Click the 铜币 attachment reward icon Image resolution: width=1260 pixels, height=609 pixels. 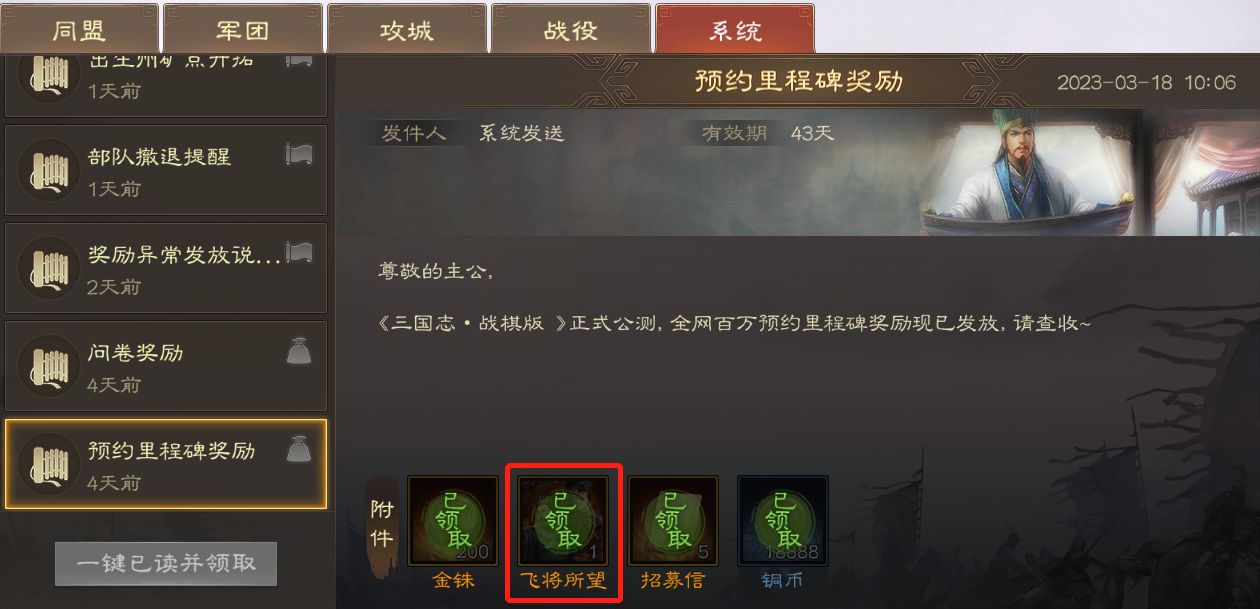coord(783,521)
